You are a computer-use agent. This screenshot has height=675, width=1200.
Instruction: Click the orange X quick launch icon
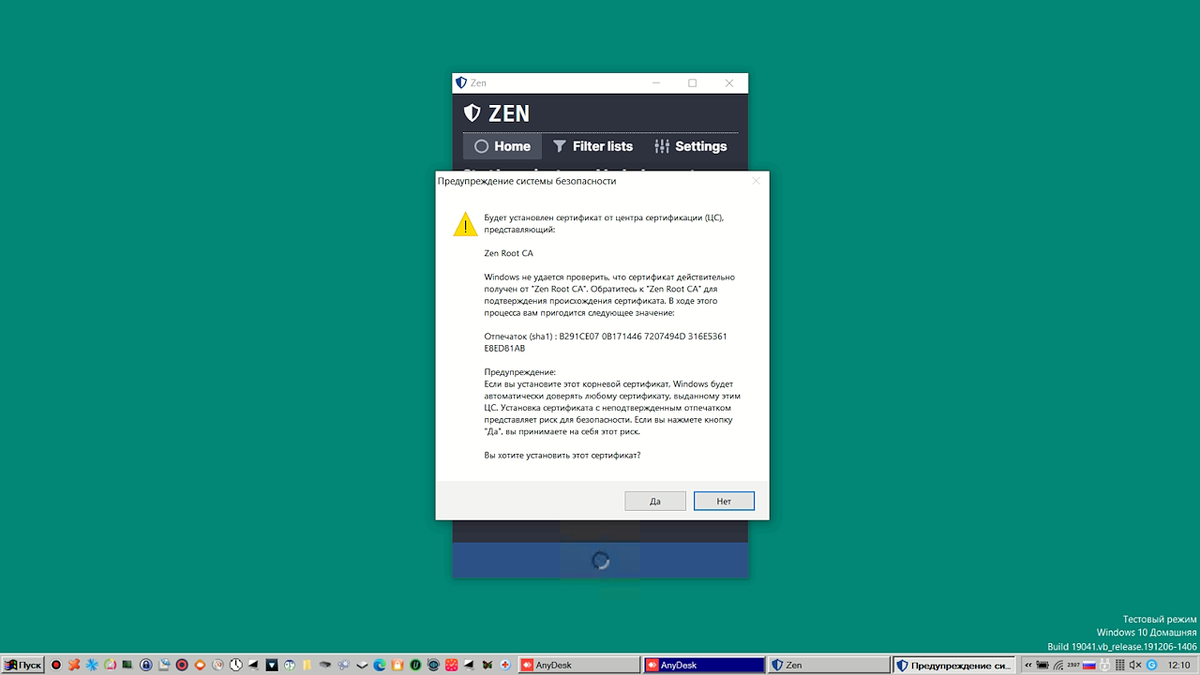point(74,664)
